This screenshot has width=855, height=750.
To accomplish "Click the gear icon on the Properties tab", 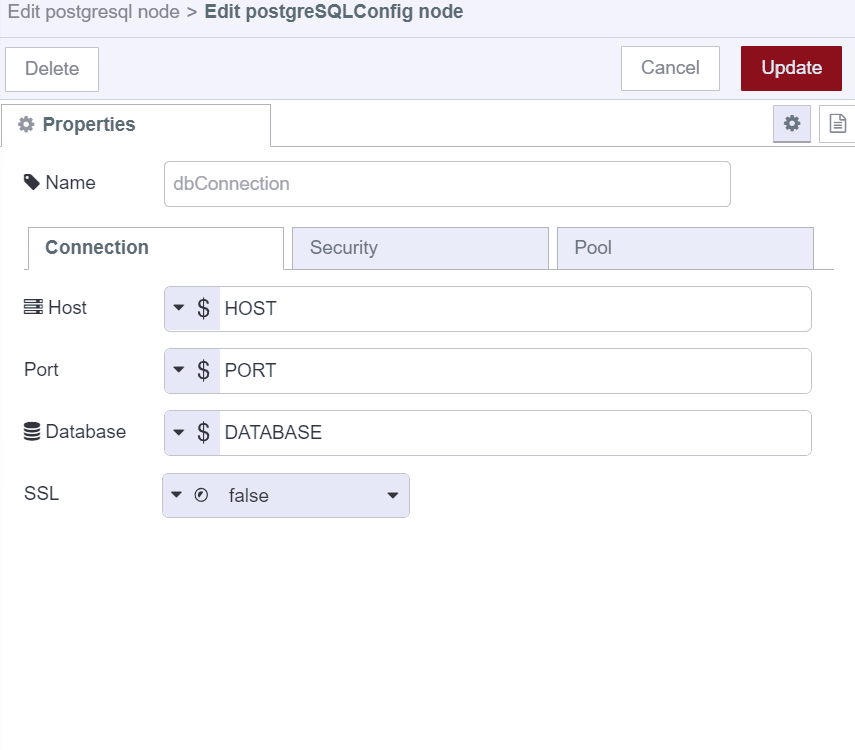I will click(x=30, y=124).
